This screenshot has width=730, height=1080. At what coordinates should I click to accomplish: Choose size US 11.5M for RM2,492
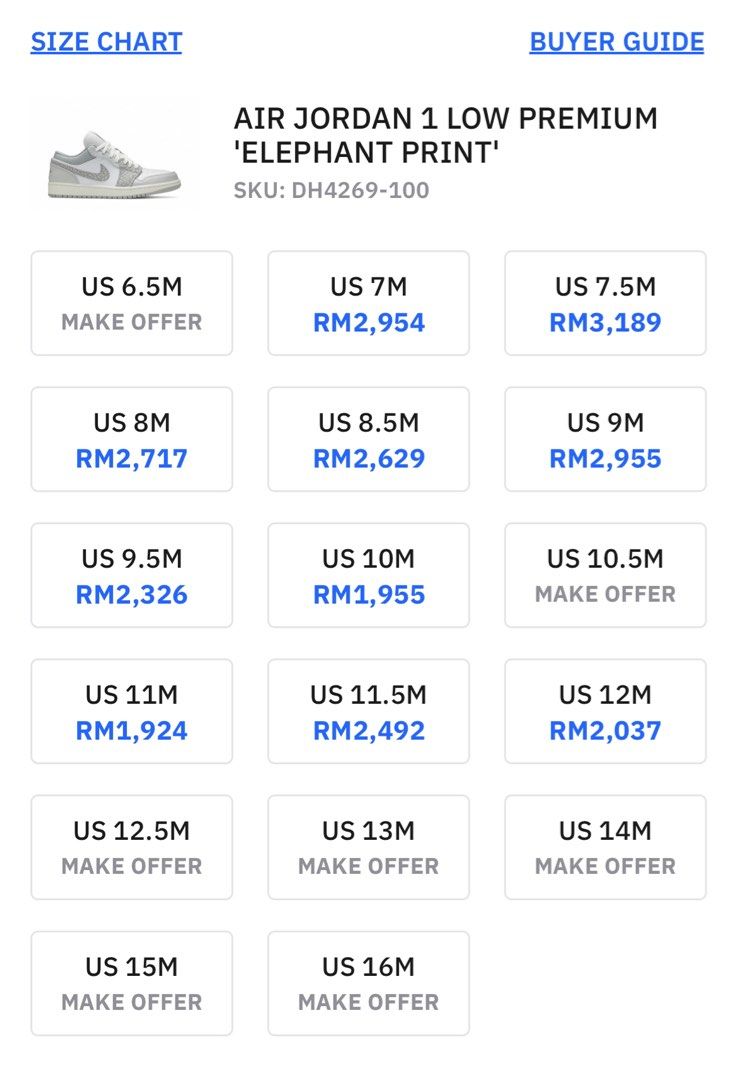point(369,711)
